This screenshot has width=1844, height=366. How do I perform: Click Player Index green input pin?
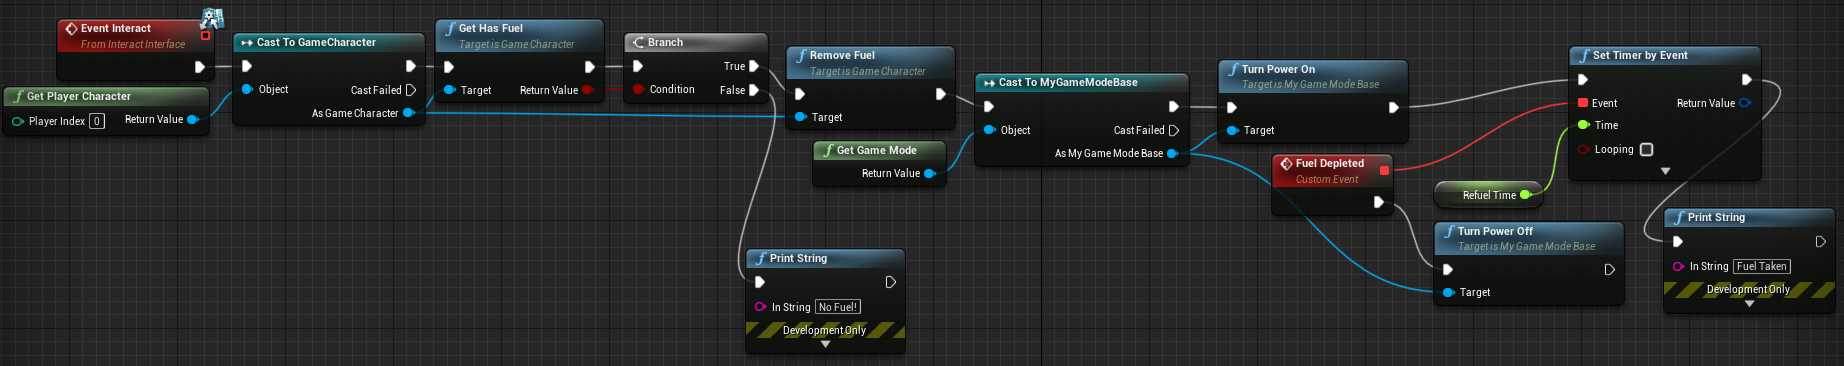[x=18, y=121]
